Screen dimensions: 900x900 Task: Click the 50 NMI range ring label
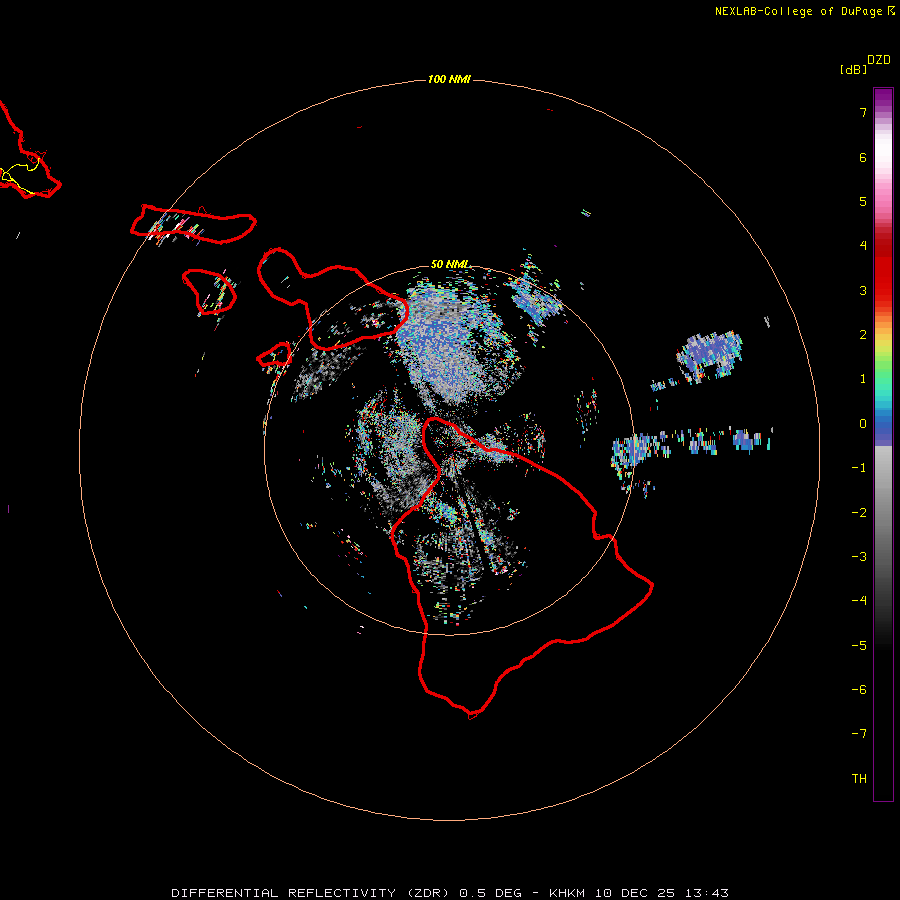click(x=449, y=264)
